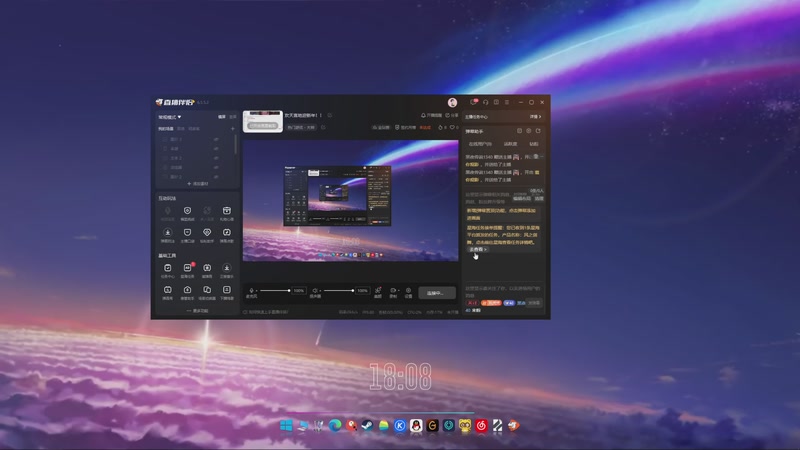This screenshot has width=800, height=450.
Task: Click the 去查看 link in notification
Action: (x=478, y=249)
